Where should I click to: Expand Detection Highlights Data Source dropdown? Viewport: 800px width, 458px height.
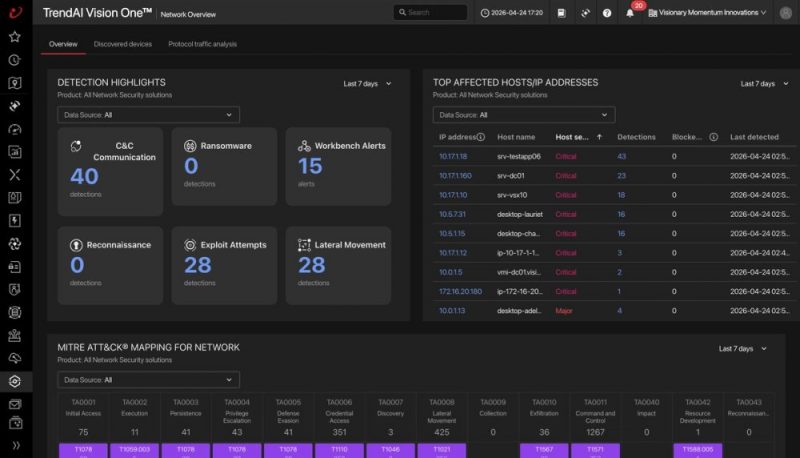click(x=148, y=115)
